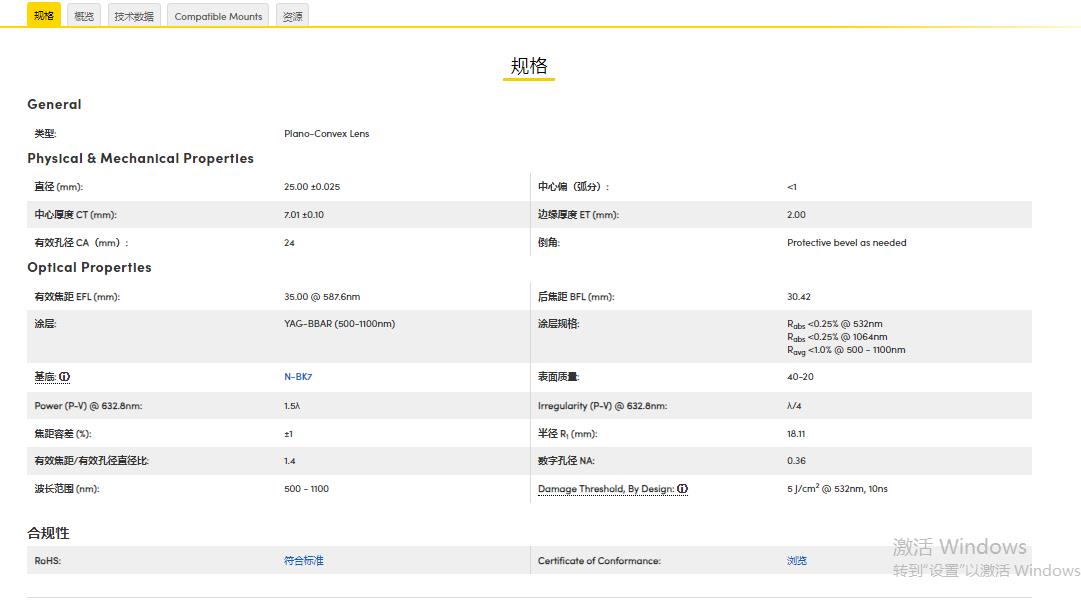
Task: Click the 符合标准 RoHS compliance link
Action: (303, 560)
